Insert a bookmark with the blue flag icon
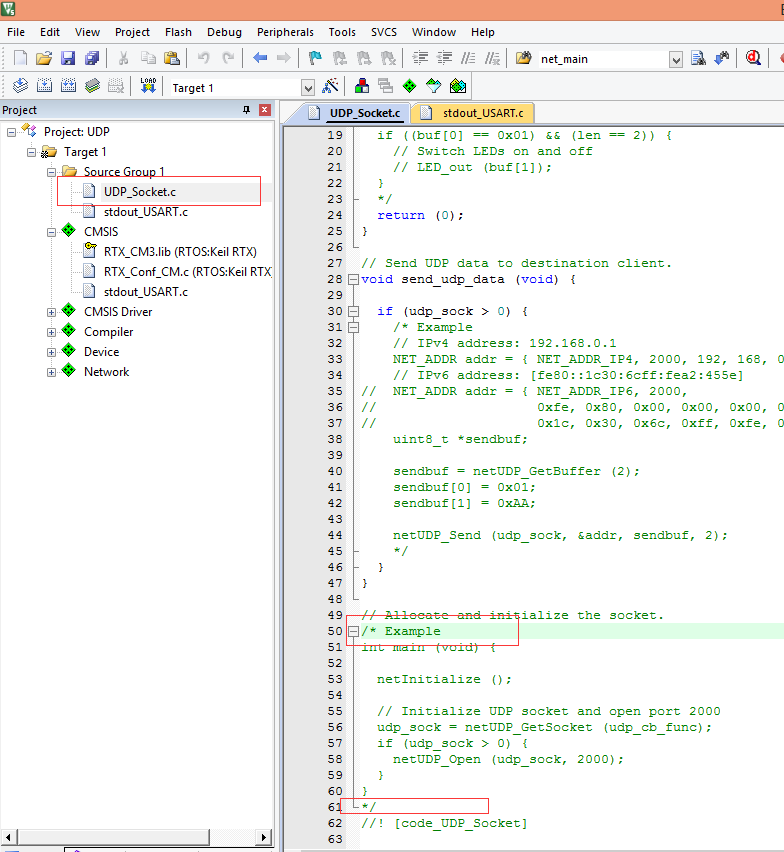 (x=315, y=58)
